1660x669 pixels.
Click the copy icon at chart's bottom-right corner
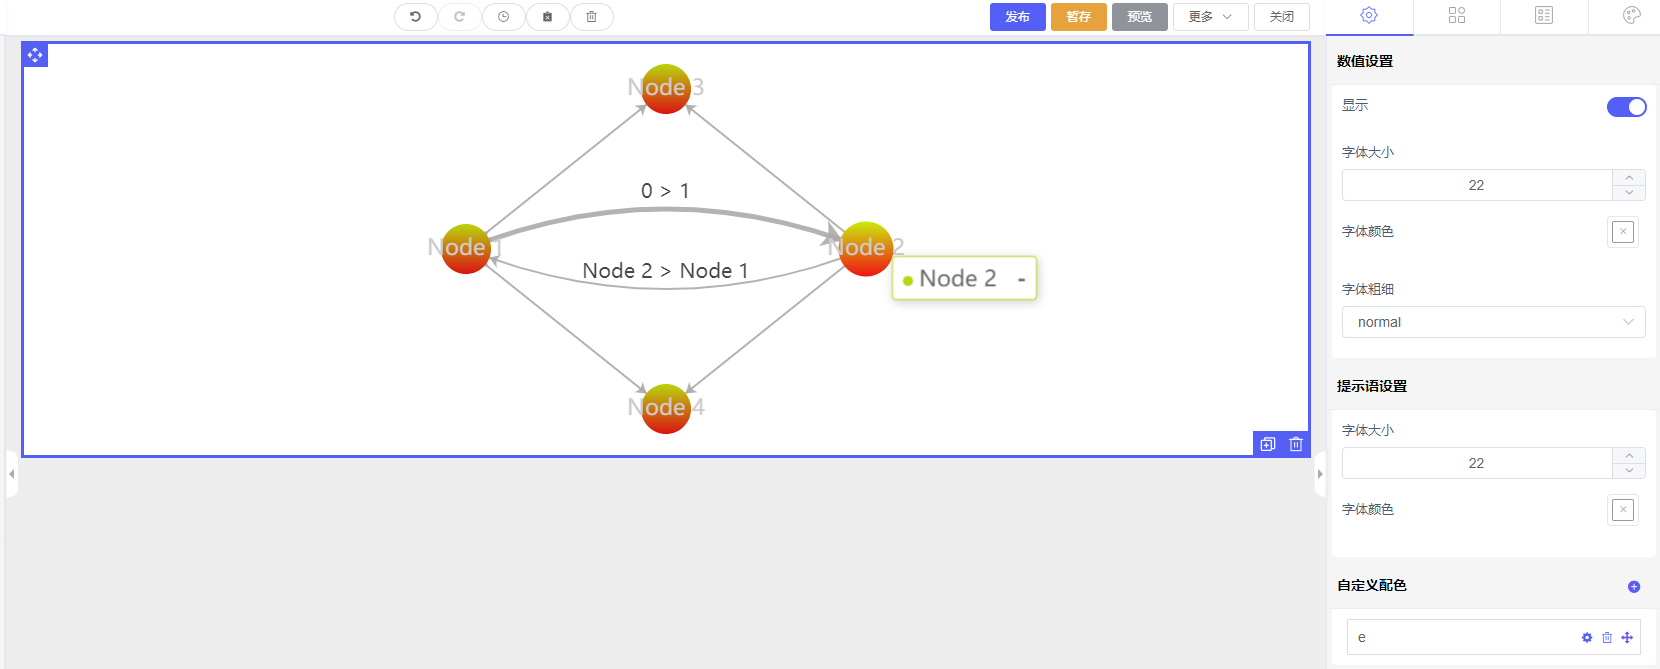(x=1268, y=444)
